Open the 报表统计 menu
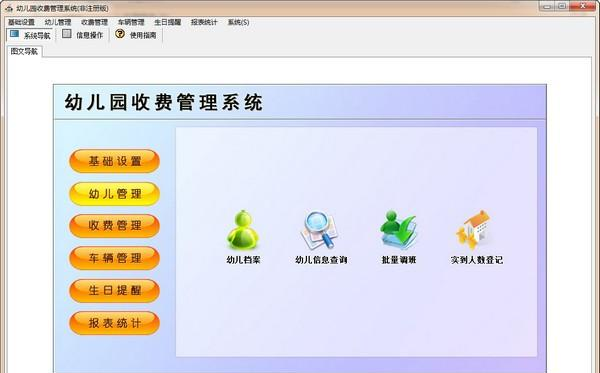Image resolution: width=600 pixels, height=373 pixels. 204,22
